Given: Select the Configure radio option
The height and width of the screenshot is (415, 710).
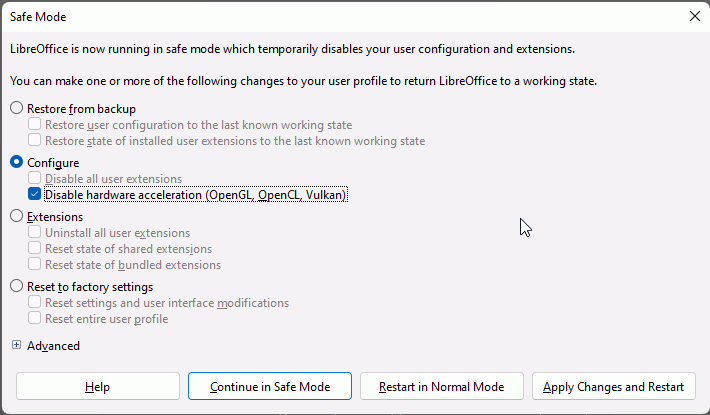Looking at the screenshot, I should (16, 162).
